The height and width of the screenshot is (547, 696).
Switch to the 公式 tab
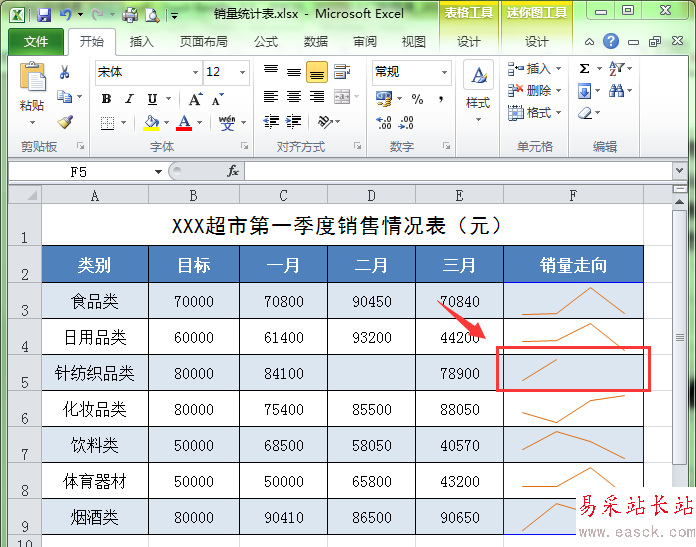(x=265, y=42)
